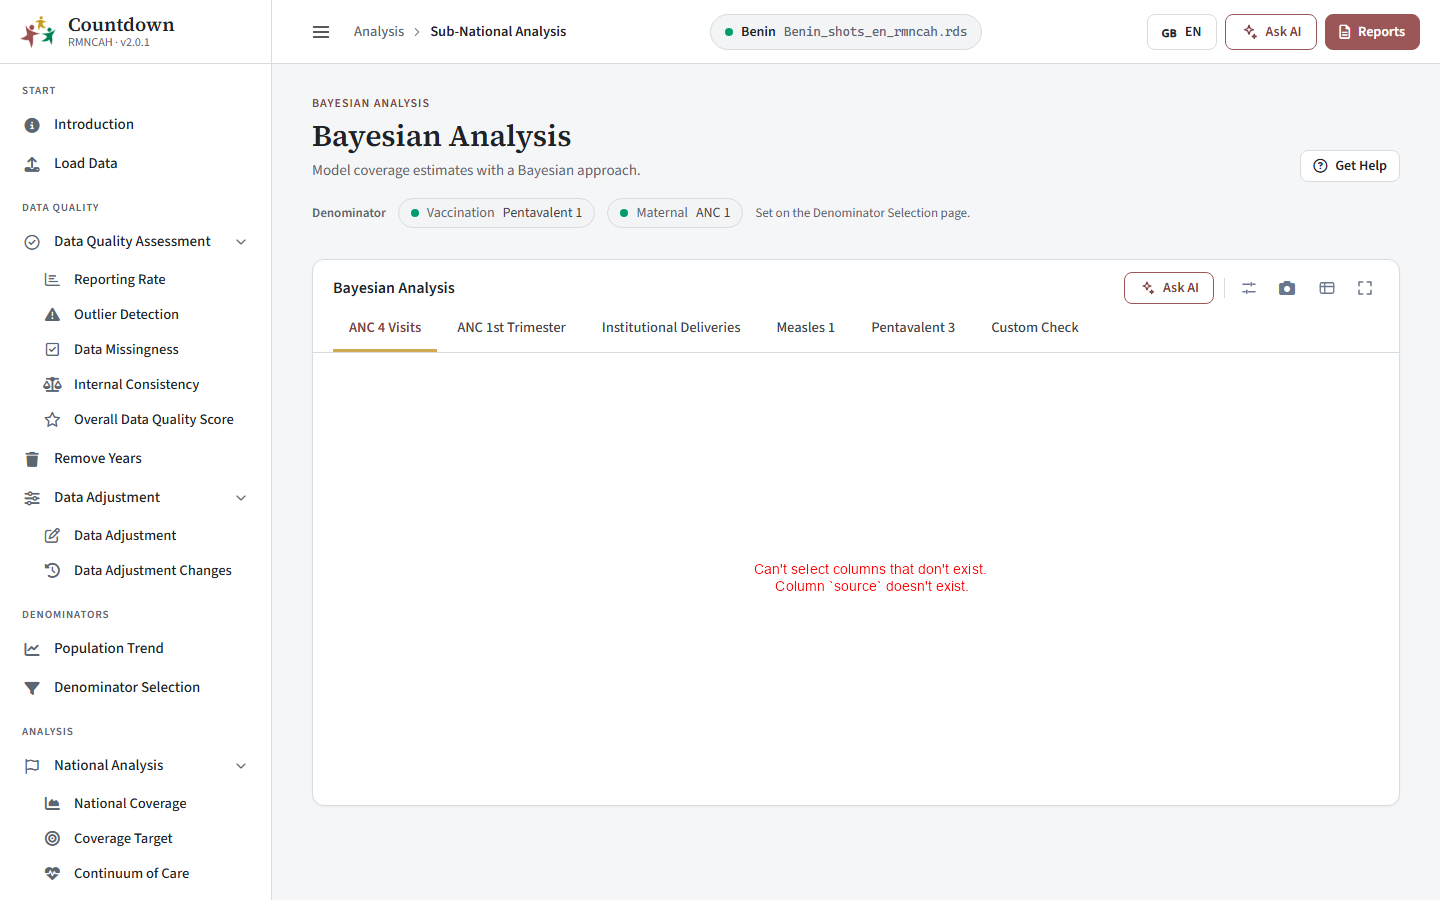Select the Measles 1 tab
Viewport: 1440px width, 900px height.
pyautogui.click(x=806, y=328)
